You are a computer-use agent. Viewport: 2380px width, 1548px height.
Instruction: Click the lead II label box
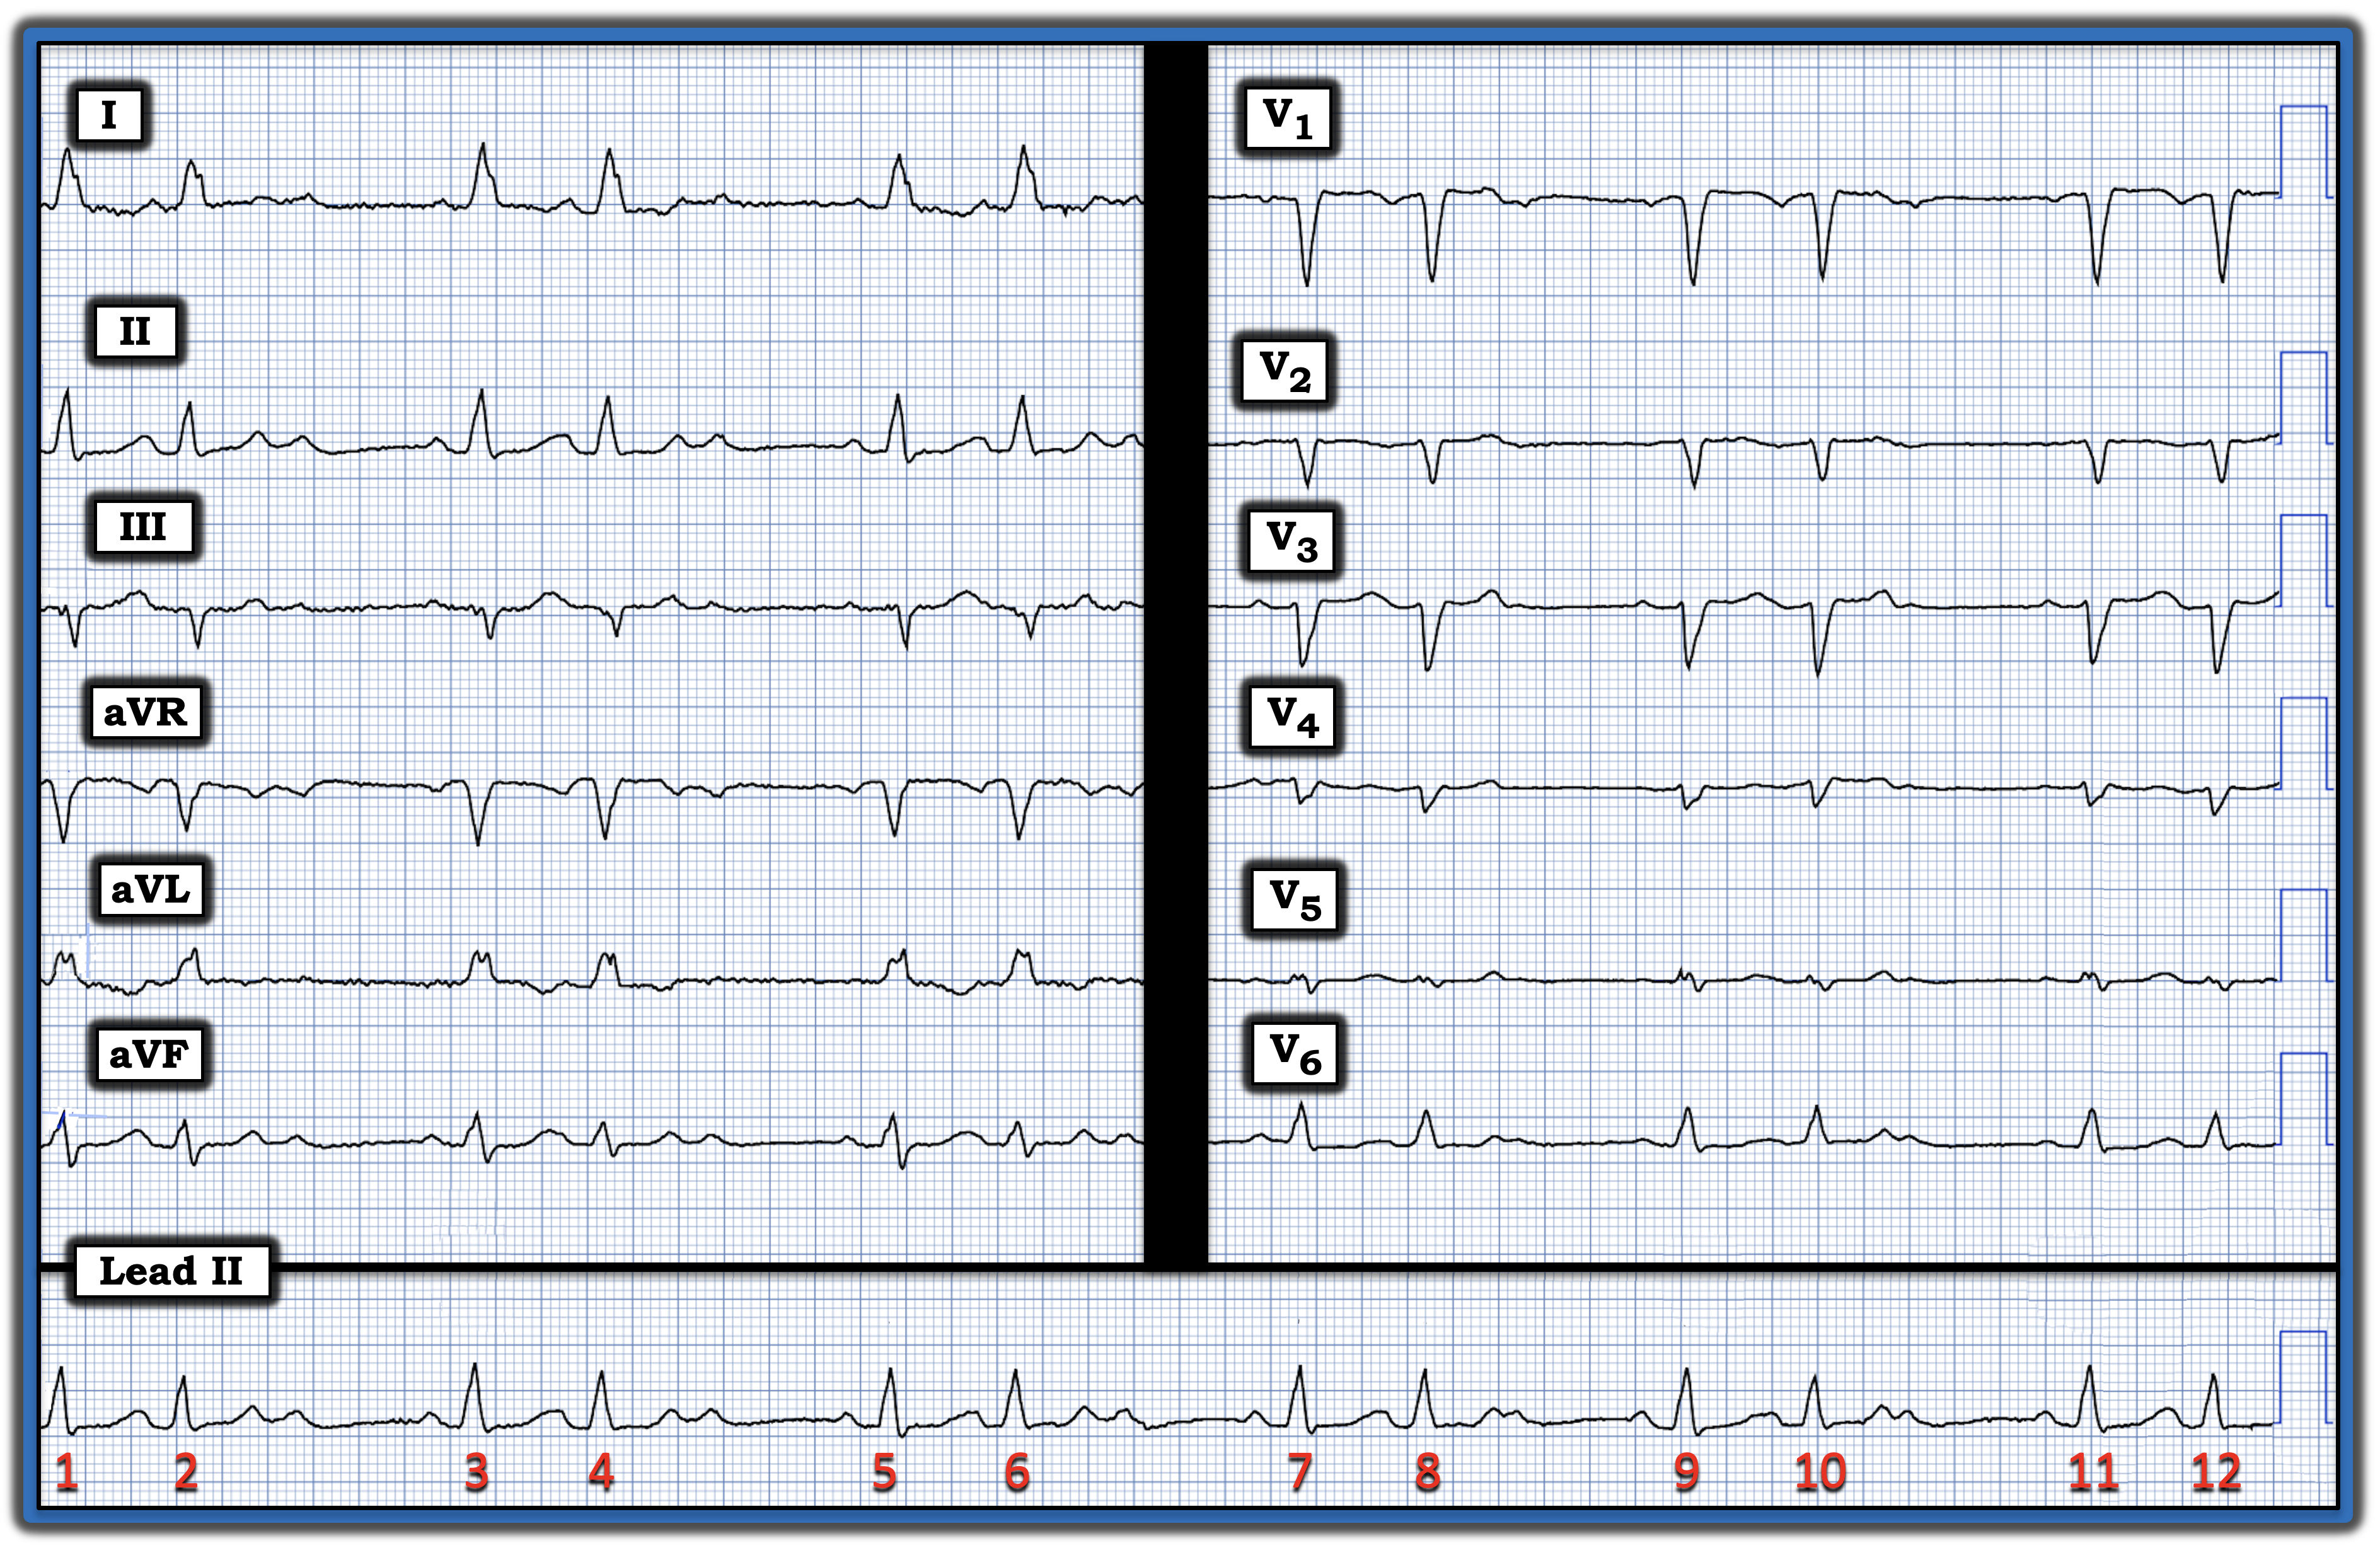135,331
